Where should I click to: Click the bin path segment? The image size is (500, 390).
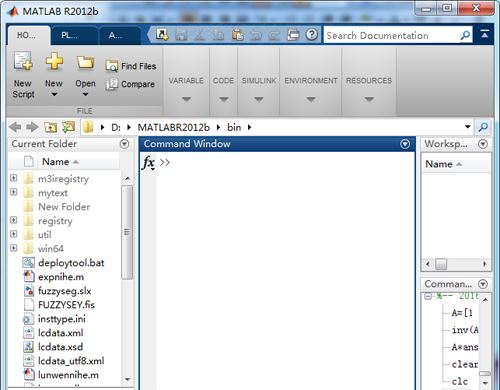point(234,127)
